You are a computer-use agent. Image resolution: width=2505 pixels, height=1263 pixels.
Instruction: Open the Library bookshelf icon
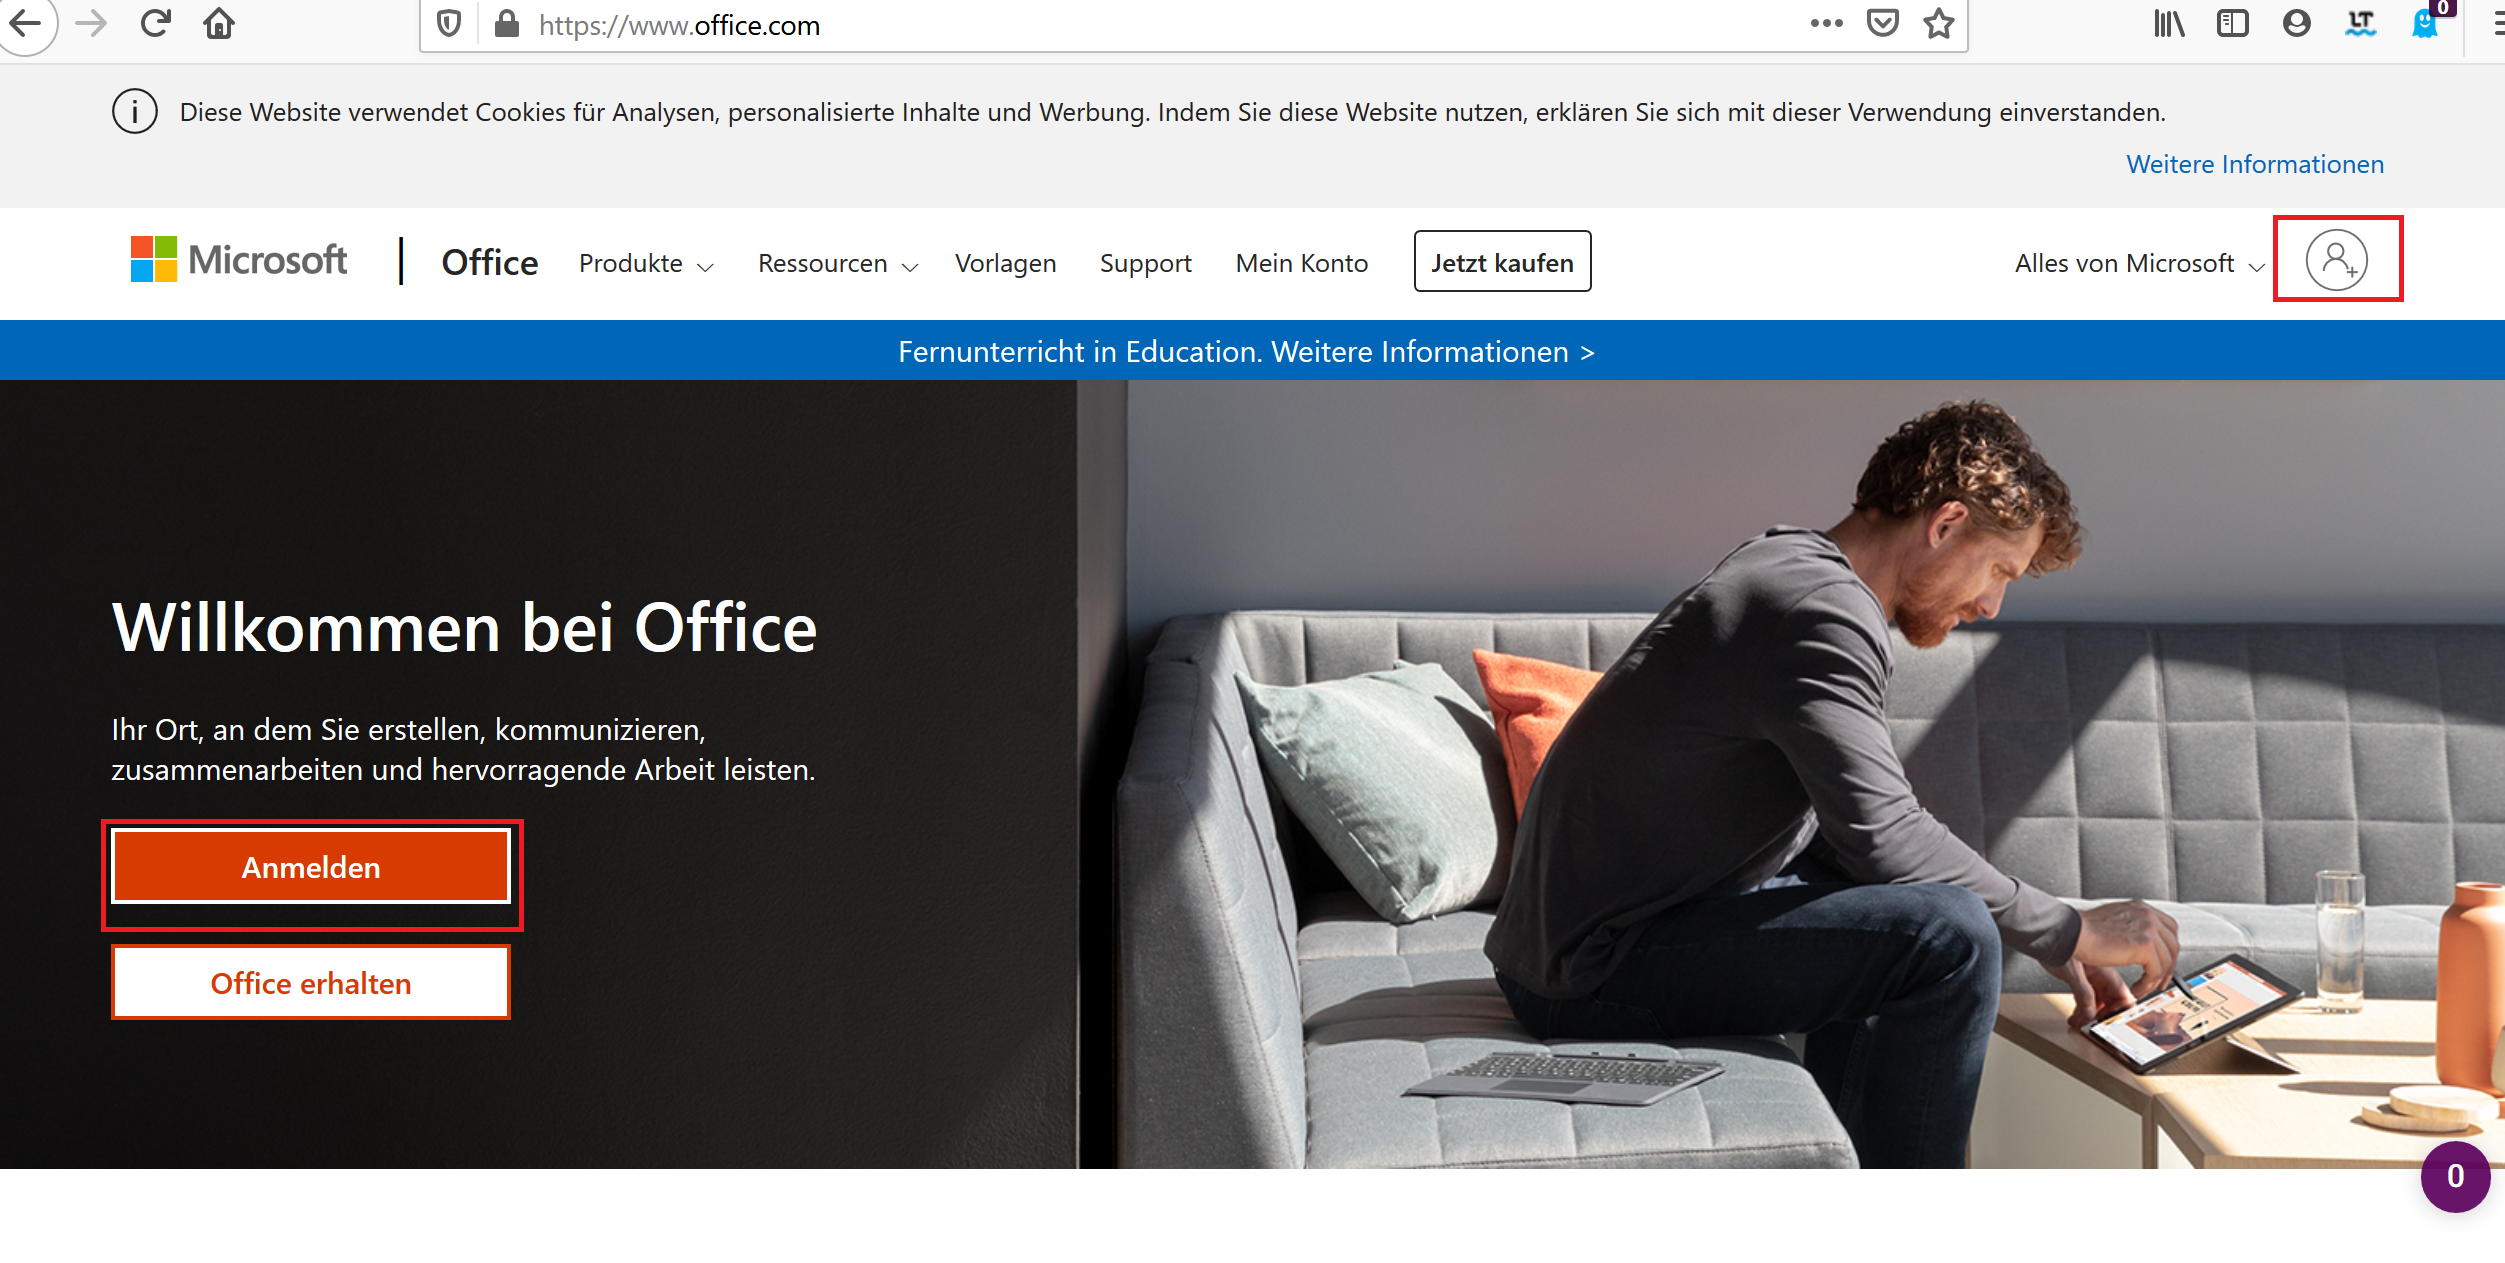(x=2168, y=23)
